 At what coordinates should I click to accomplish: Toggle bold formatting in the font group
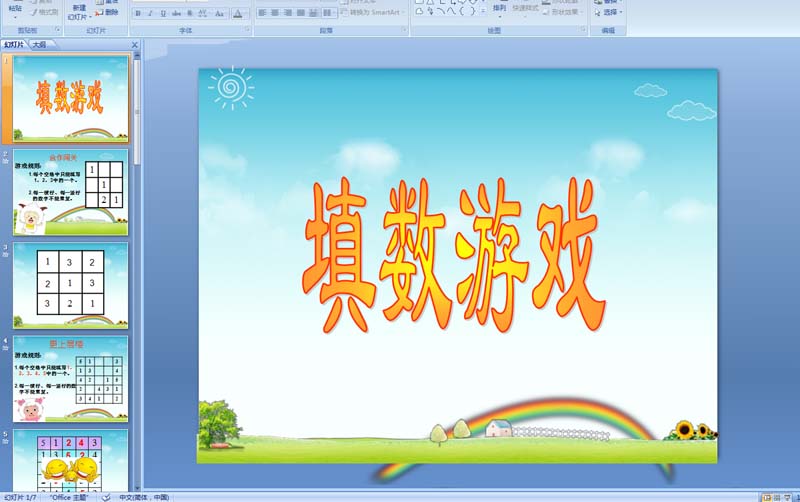[138, 14]
